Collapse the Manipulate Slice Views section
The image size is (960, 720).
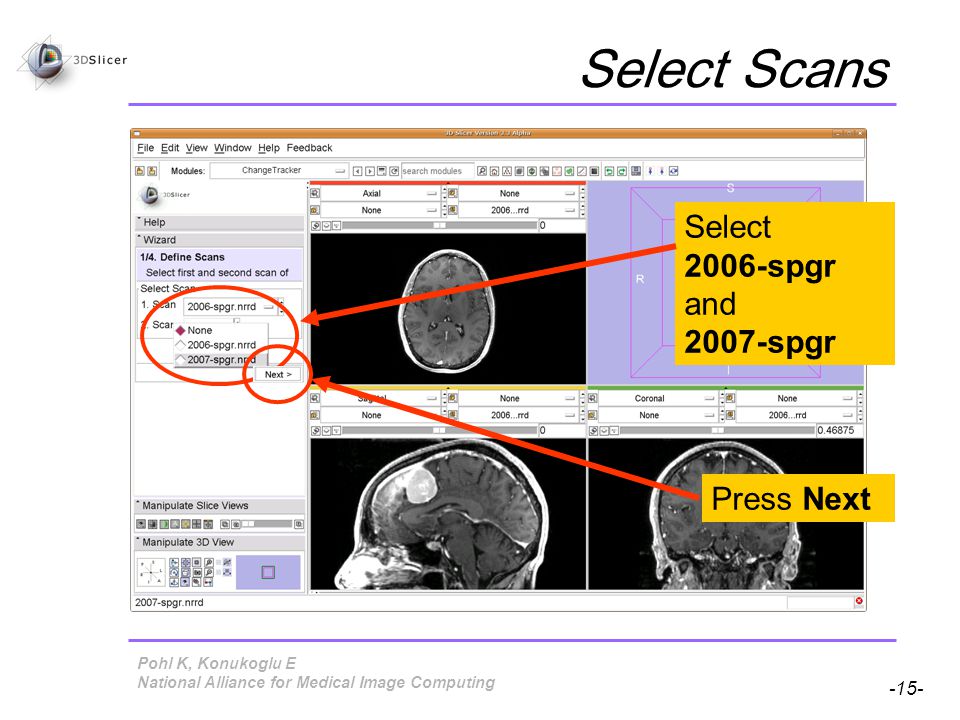tap(219, 506)
